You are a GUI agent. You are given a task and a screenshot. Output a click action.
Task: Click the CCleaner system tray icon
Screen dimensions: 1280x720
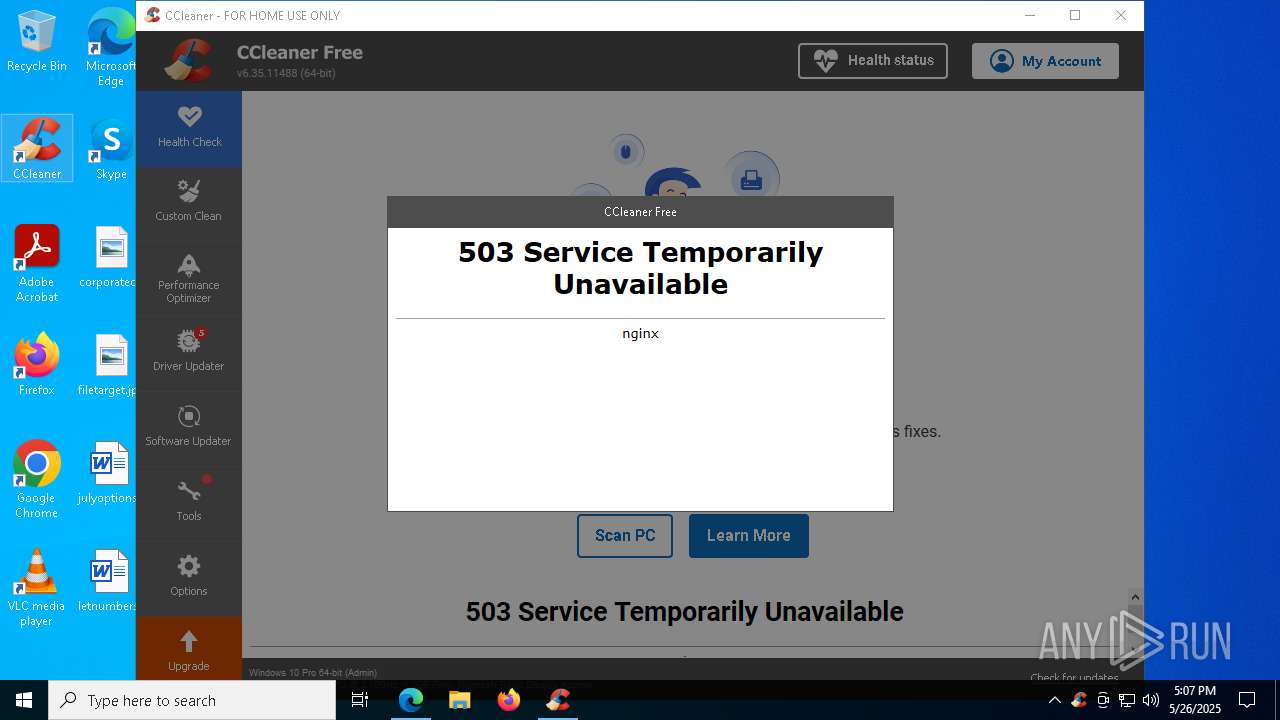[x=1079, y=700]
